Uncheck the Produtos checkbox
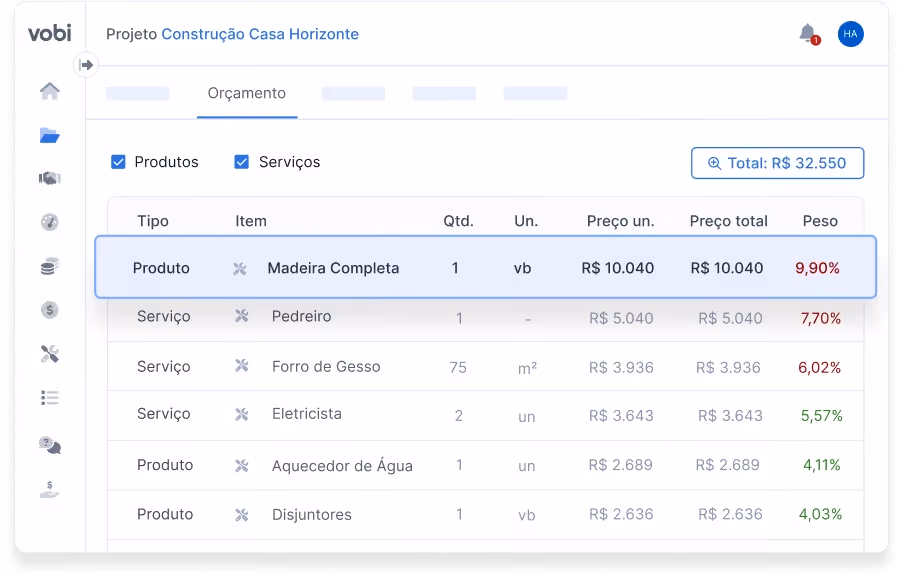 pyautogui.click(x=118, y=162)
